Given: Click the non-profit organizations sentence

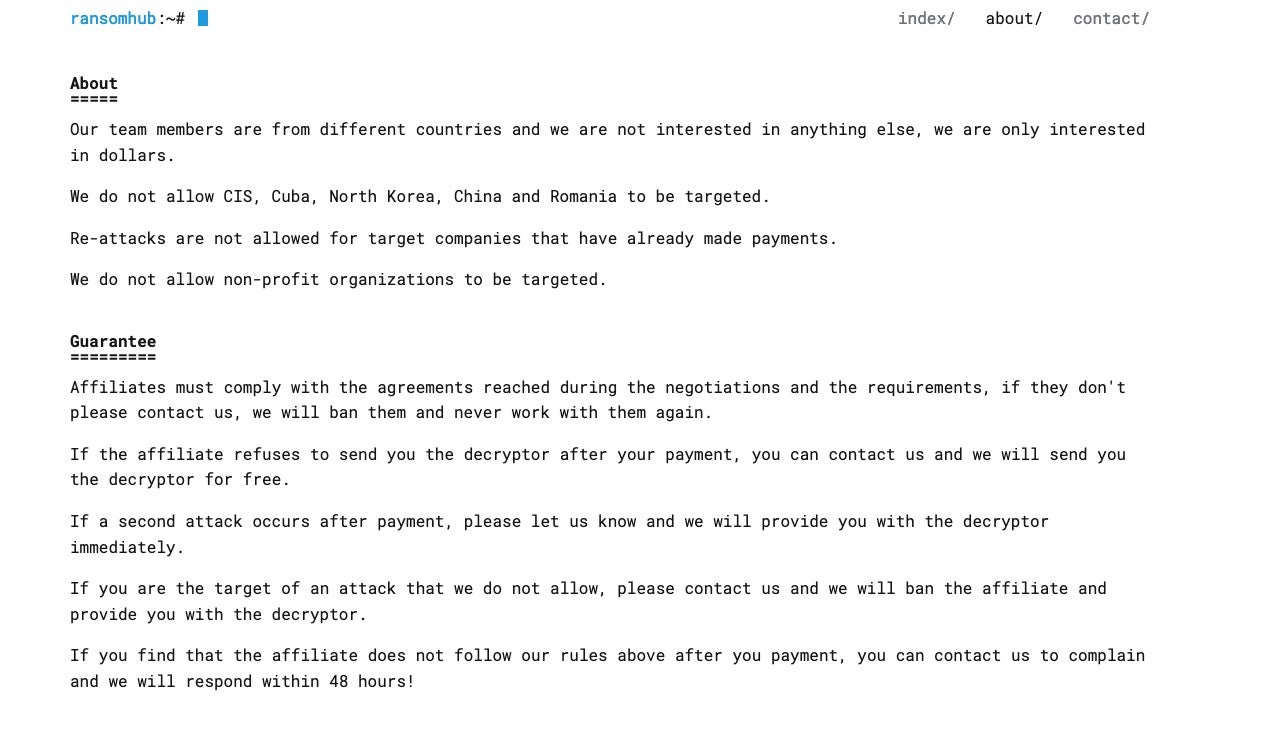Looking at the screenshot, I should 338,279.
